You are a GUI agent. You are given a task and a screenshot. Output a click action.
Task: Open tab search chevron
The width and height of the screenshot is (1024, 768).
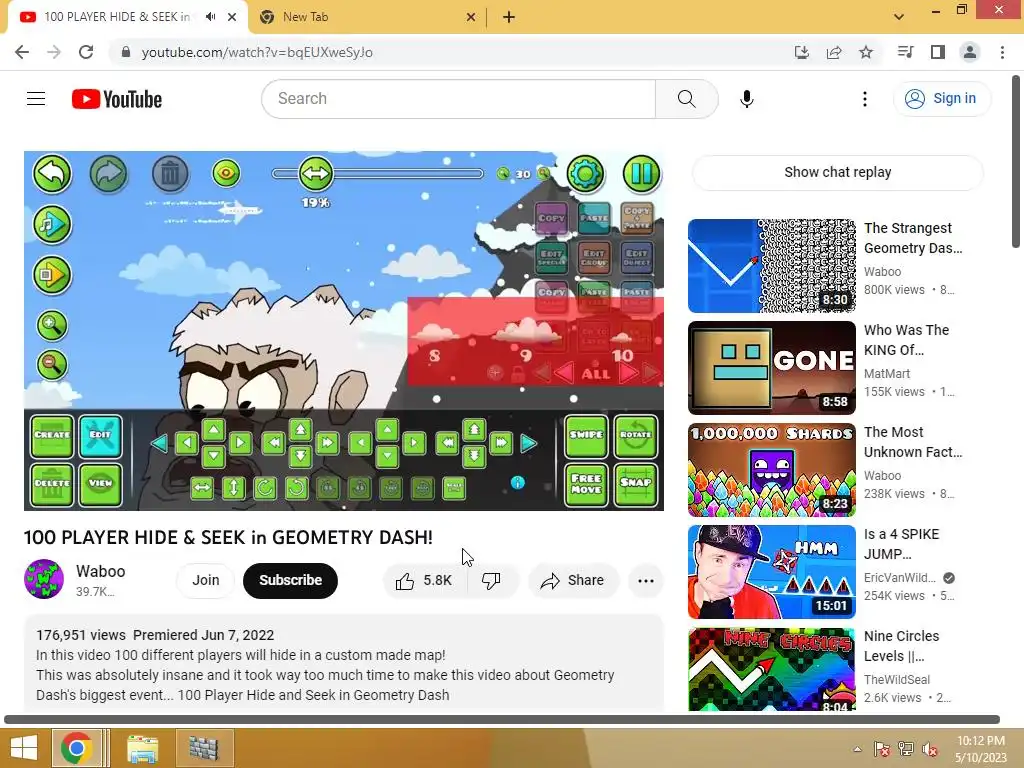899,17
